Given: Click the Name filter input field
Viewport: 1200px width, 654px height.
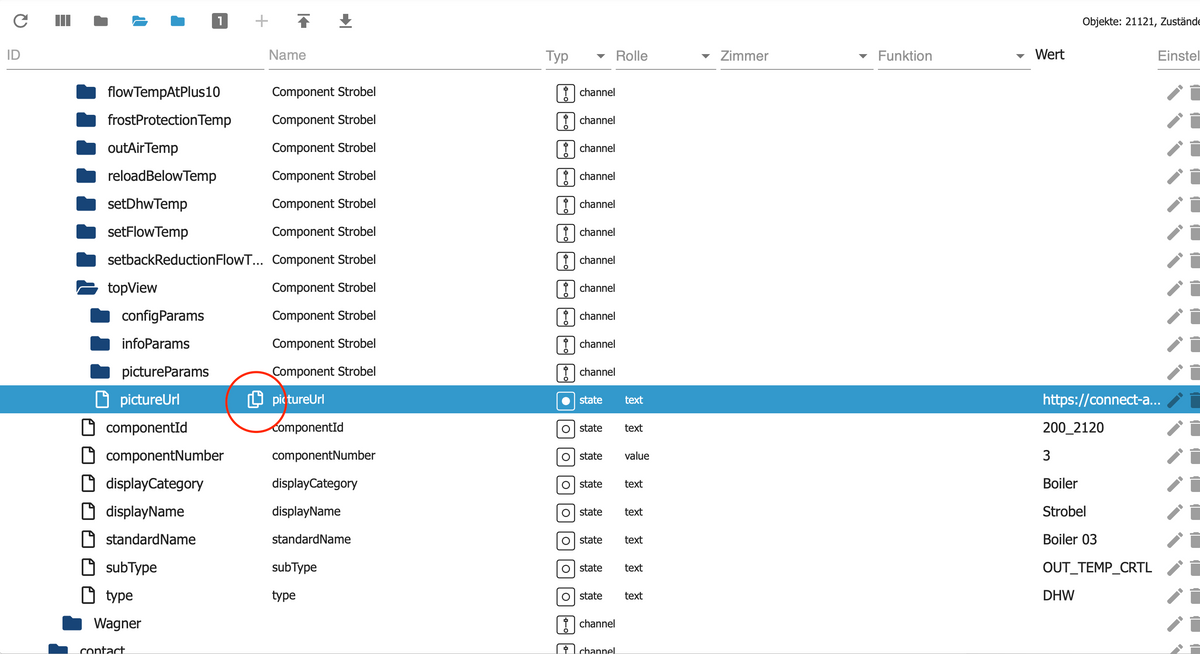Looking at the screenshot, I should [404, 55].
